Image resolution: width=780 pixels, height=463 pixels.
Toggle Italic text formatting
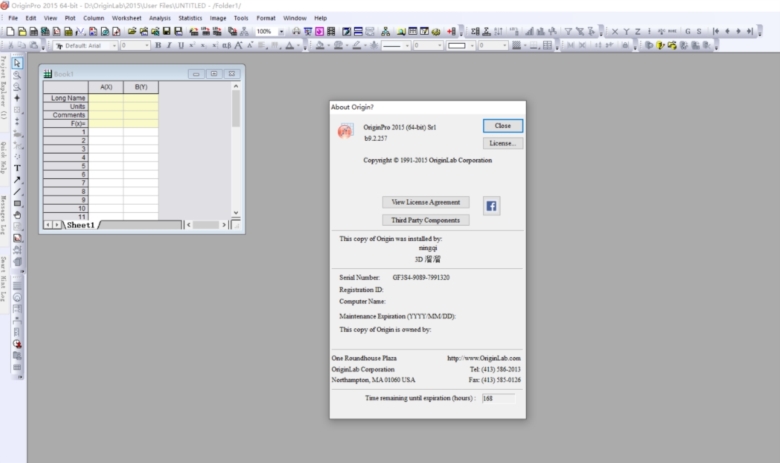170,45
